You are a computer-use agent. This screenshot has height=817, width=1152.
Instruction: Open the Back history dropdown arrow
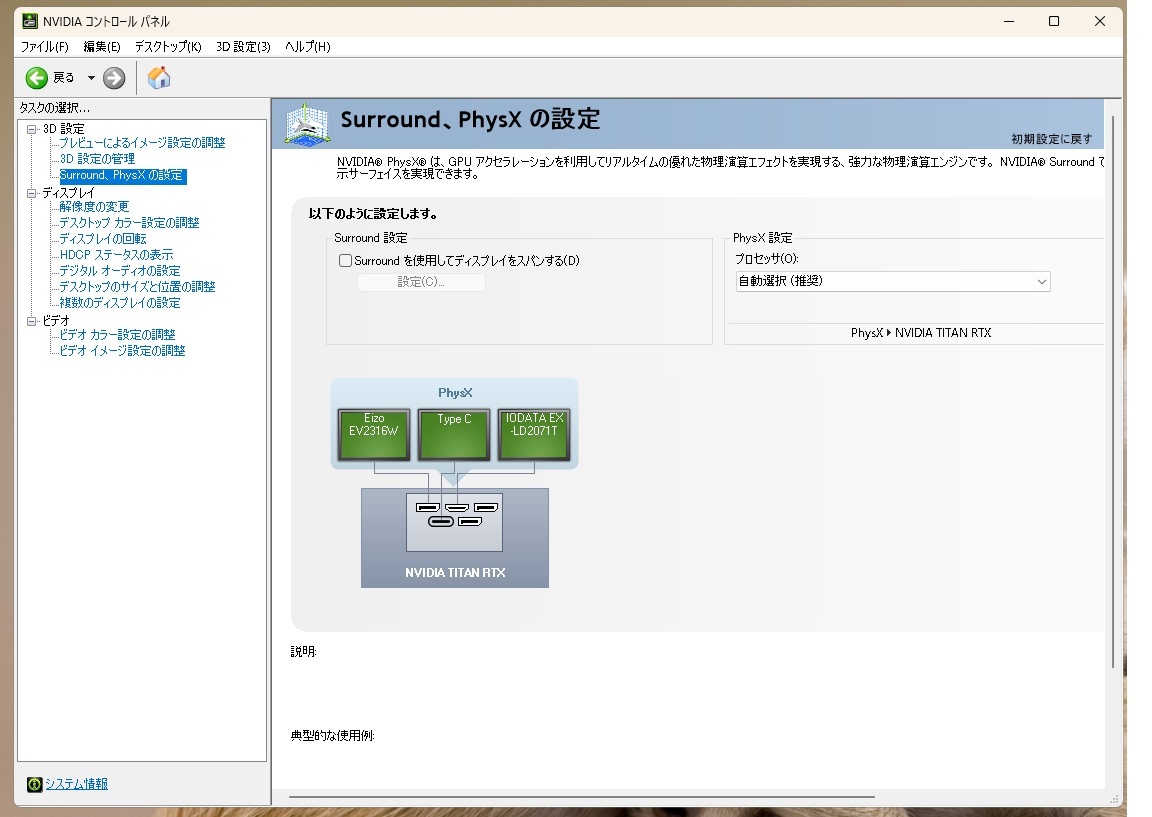coord(91,78)
